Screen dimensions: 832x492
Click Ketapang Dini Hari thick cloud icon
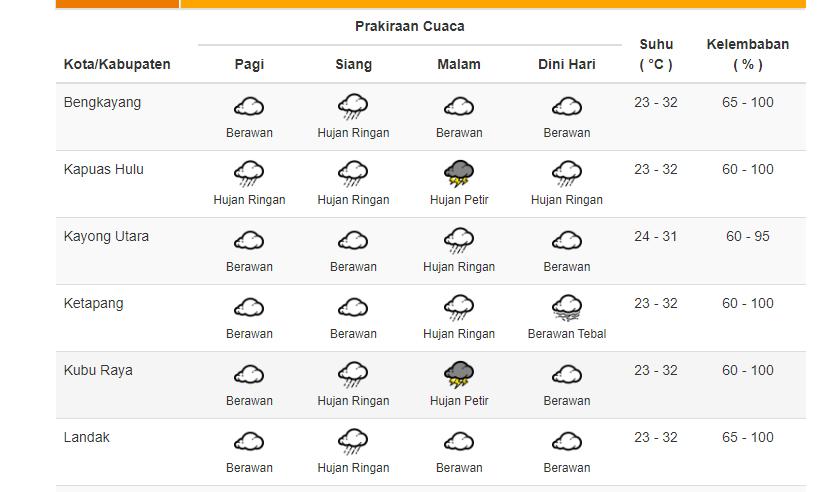coord(567,307)
